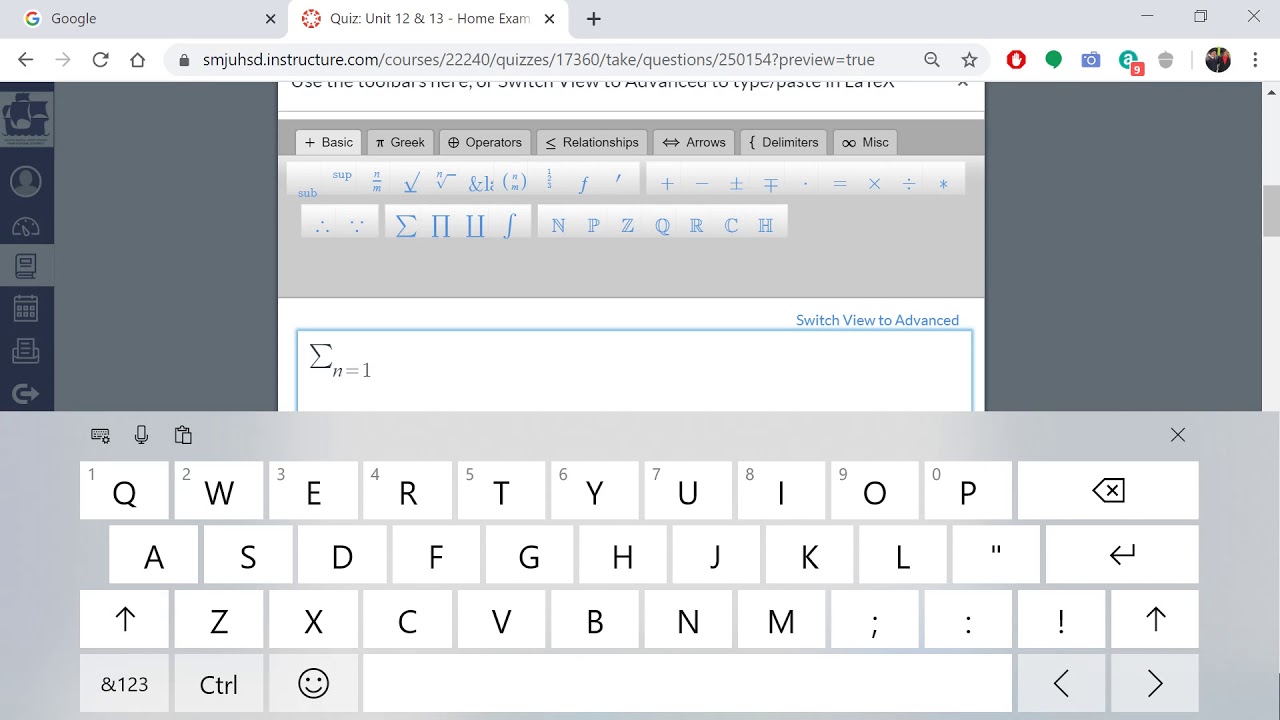Insert the multiplication cross symbol
Screen dimensions: 1280x720
(x=874, y=184)
